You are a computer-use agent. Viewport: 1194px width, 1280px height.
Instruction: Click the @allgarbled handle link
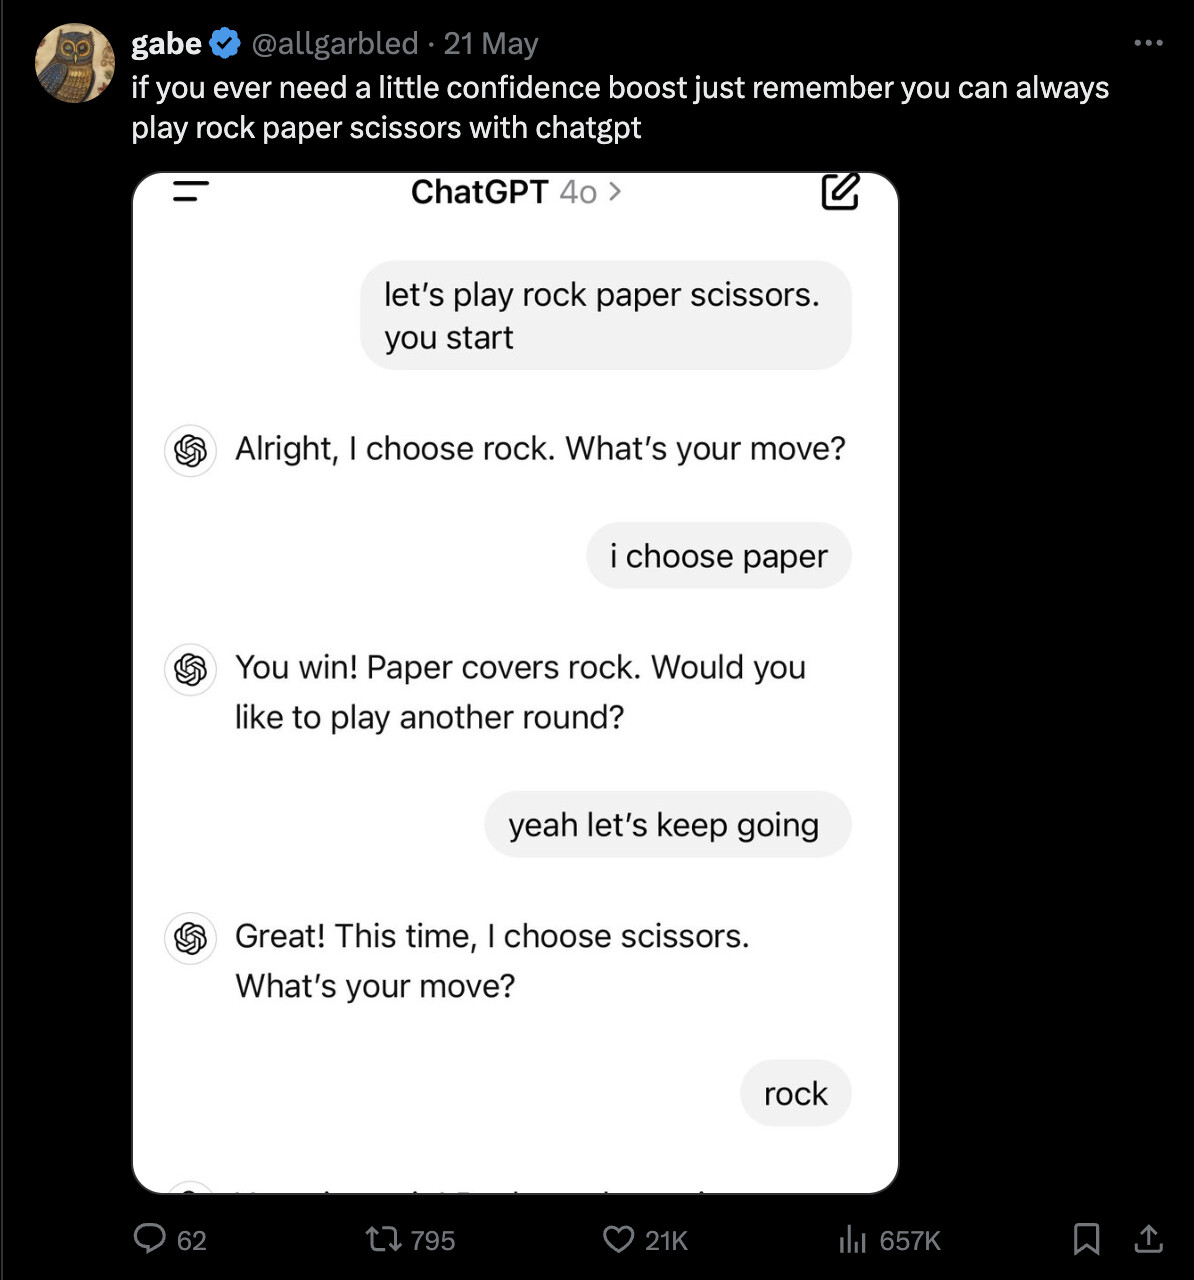[x=334, y=44]
